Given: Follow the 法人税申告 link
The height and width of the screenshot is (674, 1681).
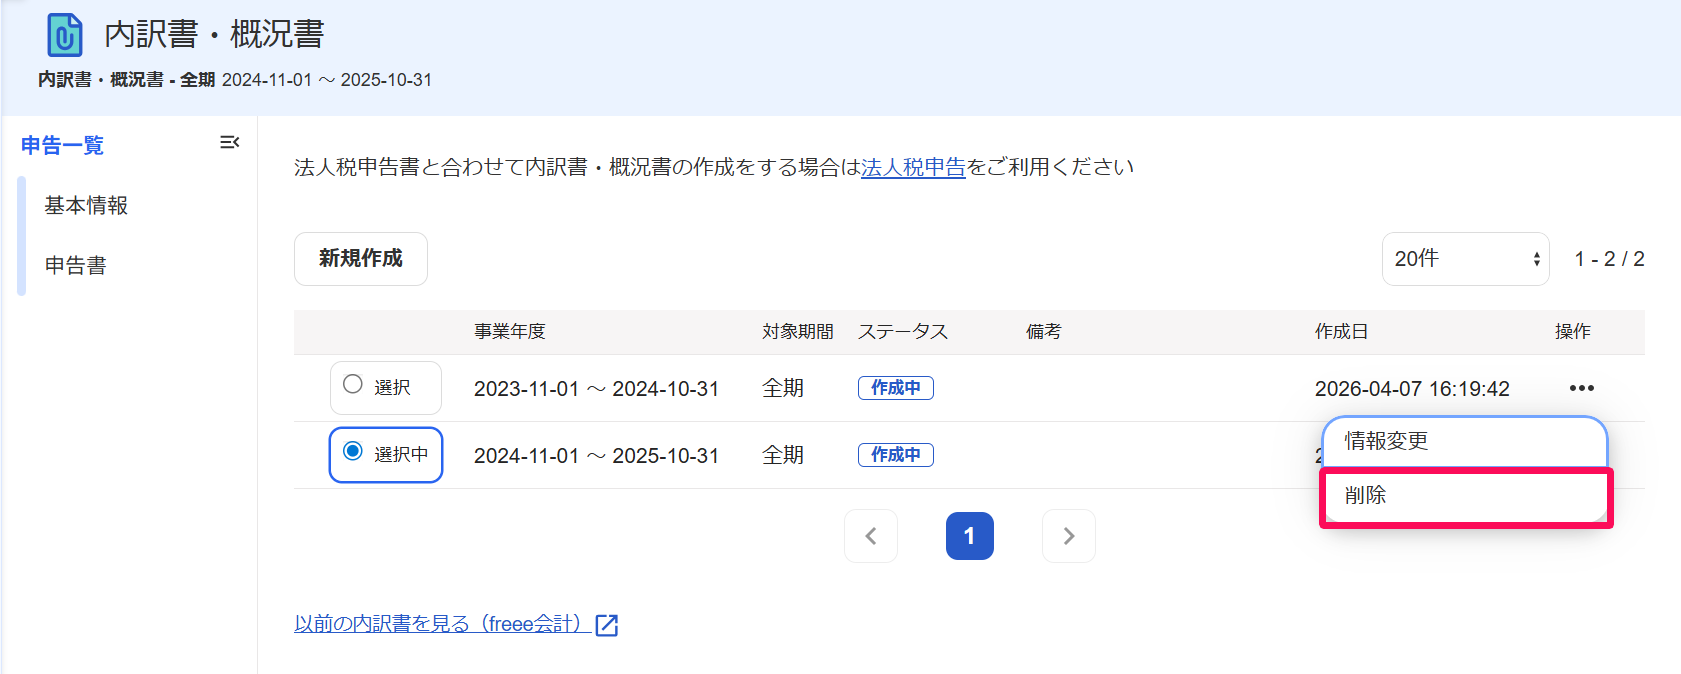Looking at the screenshot, I should click(913, 168).
